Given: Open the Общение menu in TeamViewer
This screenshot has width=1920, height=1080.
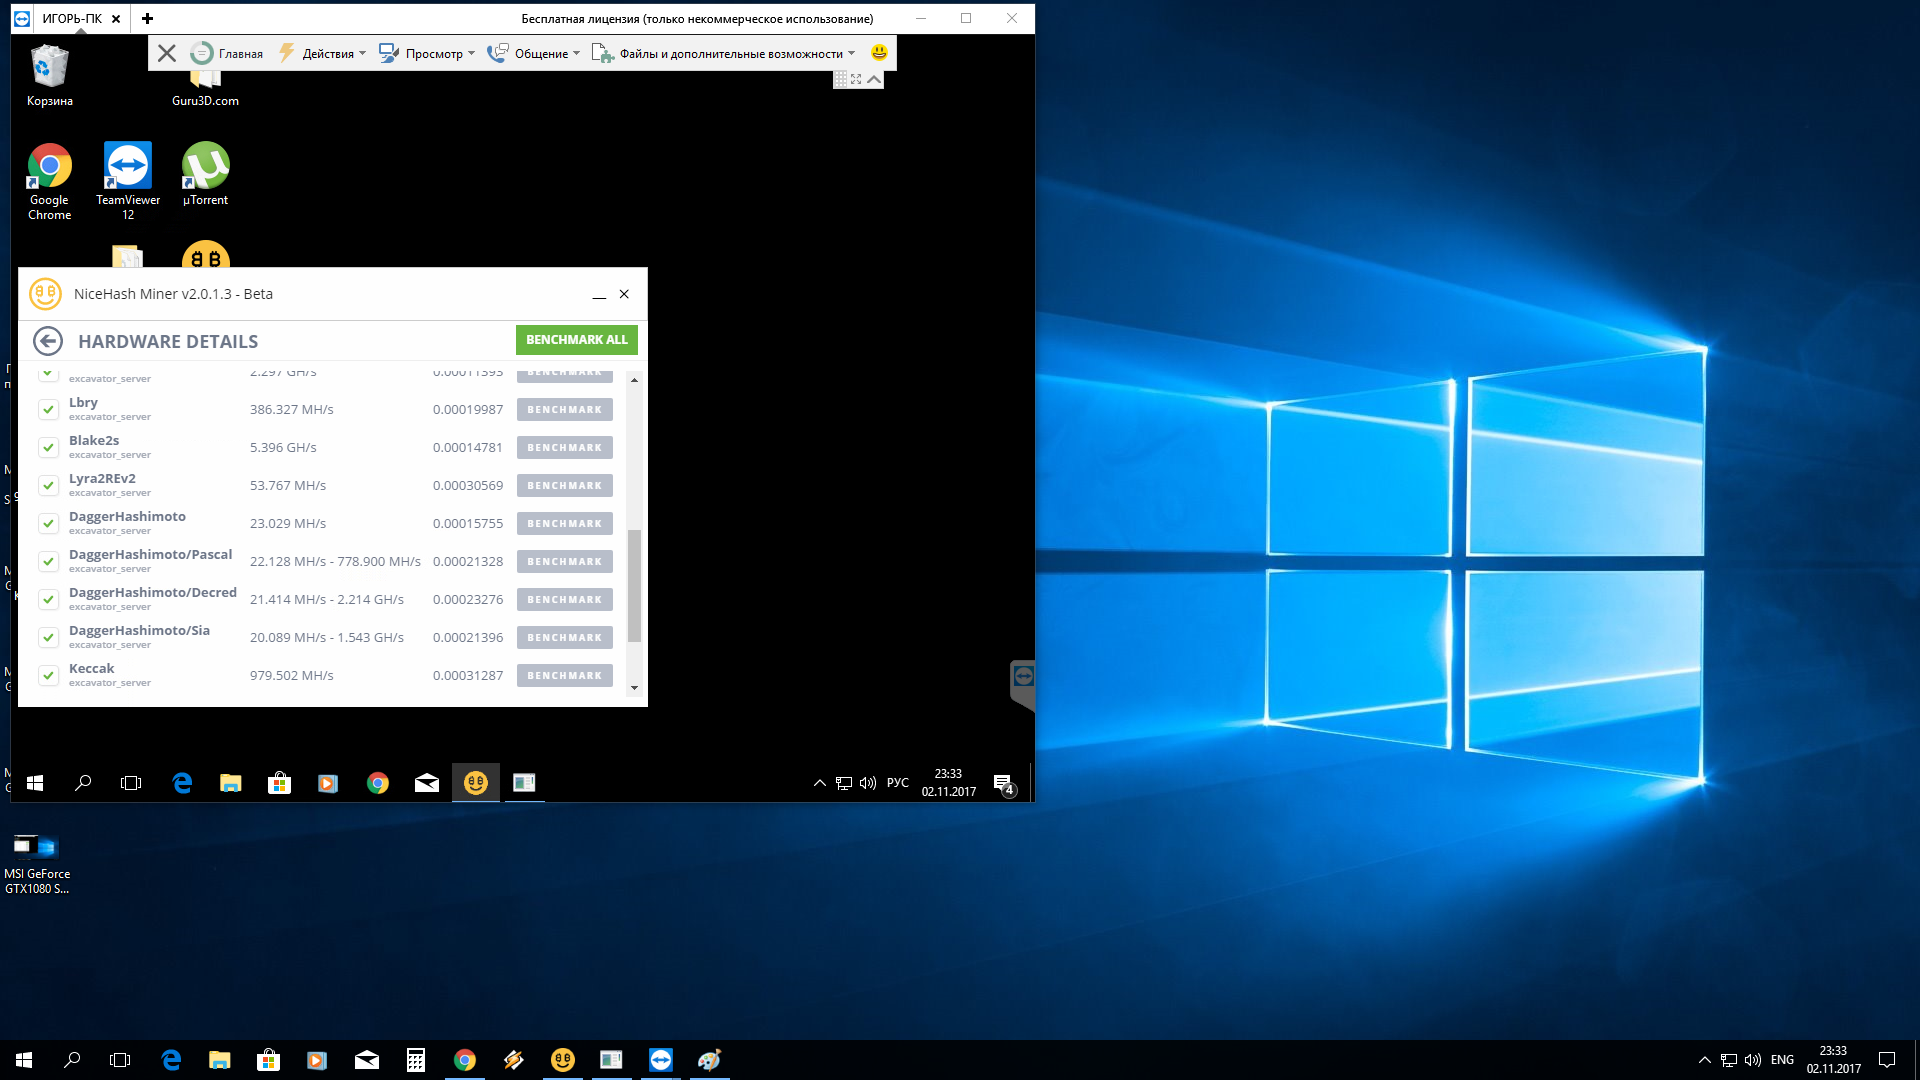Looking at the screenshot, I should (x=540, y=54).
